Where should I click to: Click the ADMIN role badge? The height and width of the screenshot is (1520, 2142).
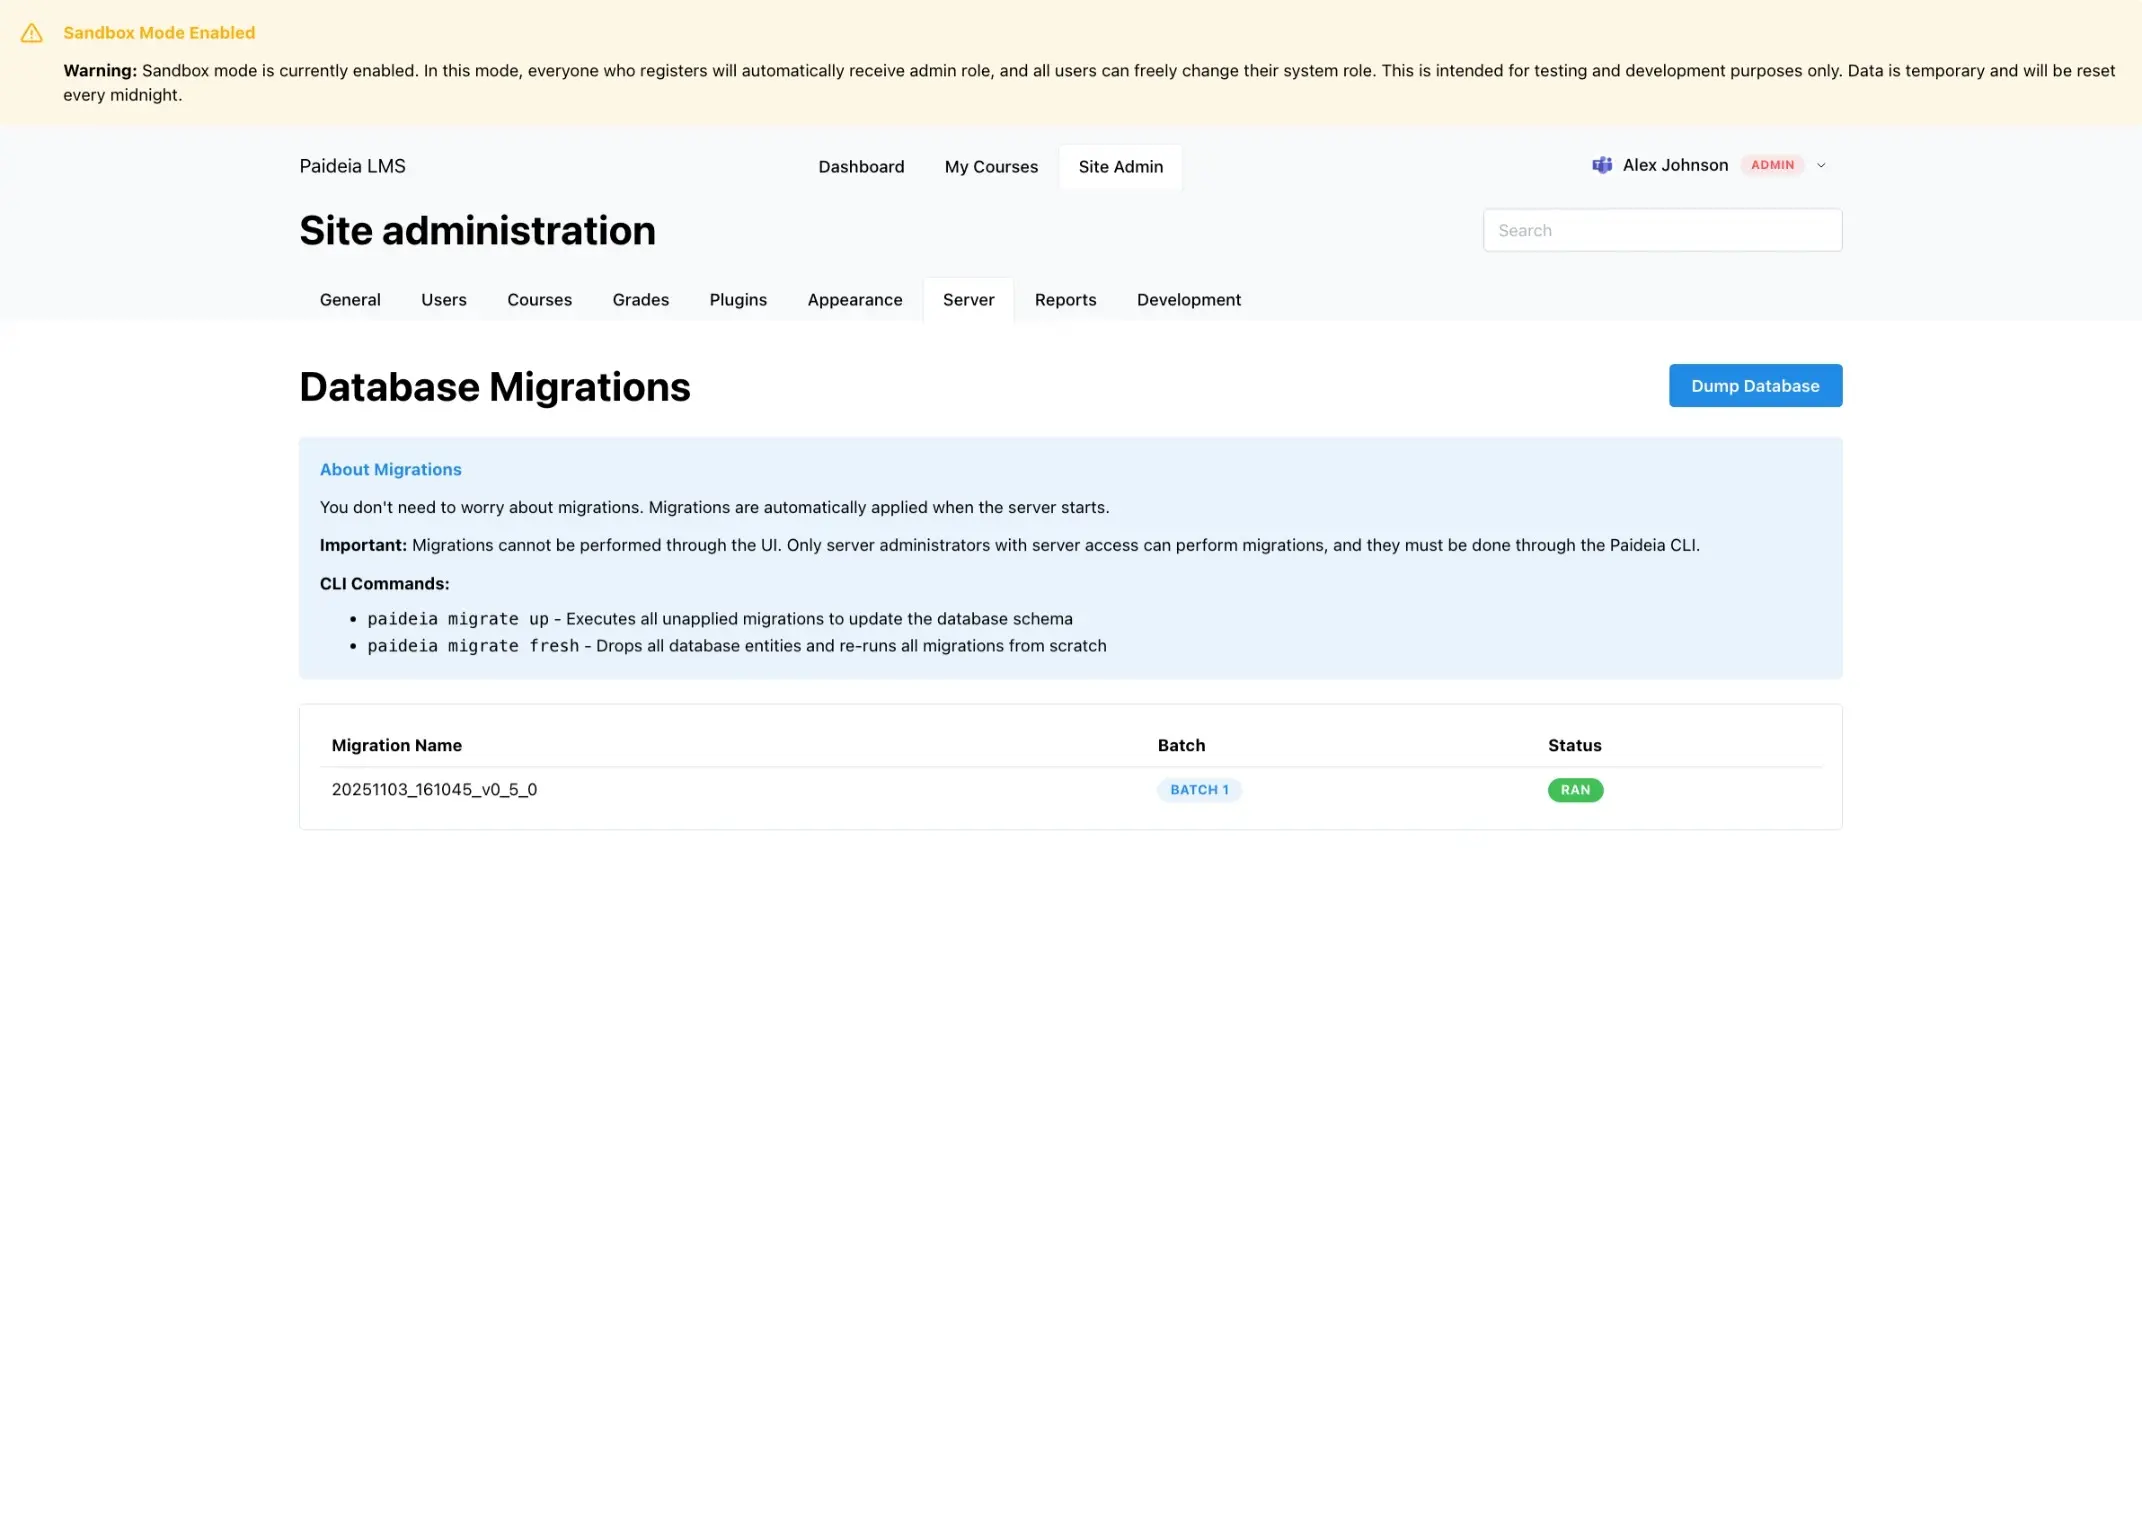(x=1772, y=165)
